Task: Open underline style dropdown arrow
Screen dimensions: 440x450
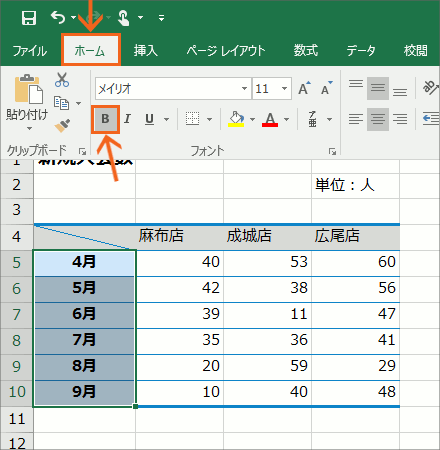Action: click(x=166, y=119)
